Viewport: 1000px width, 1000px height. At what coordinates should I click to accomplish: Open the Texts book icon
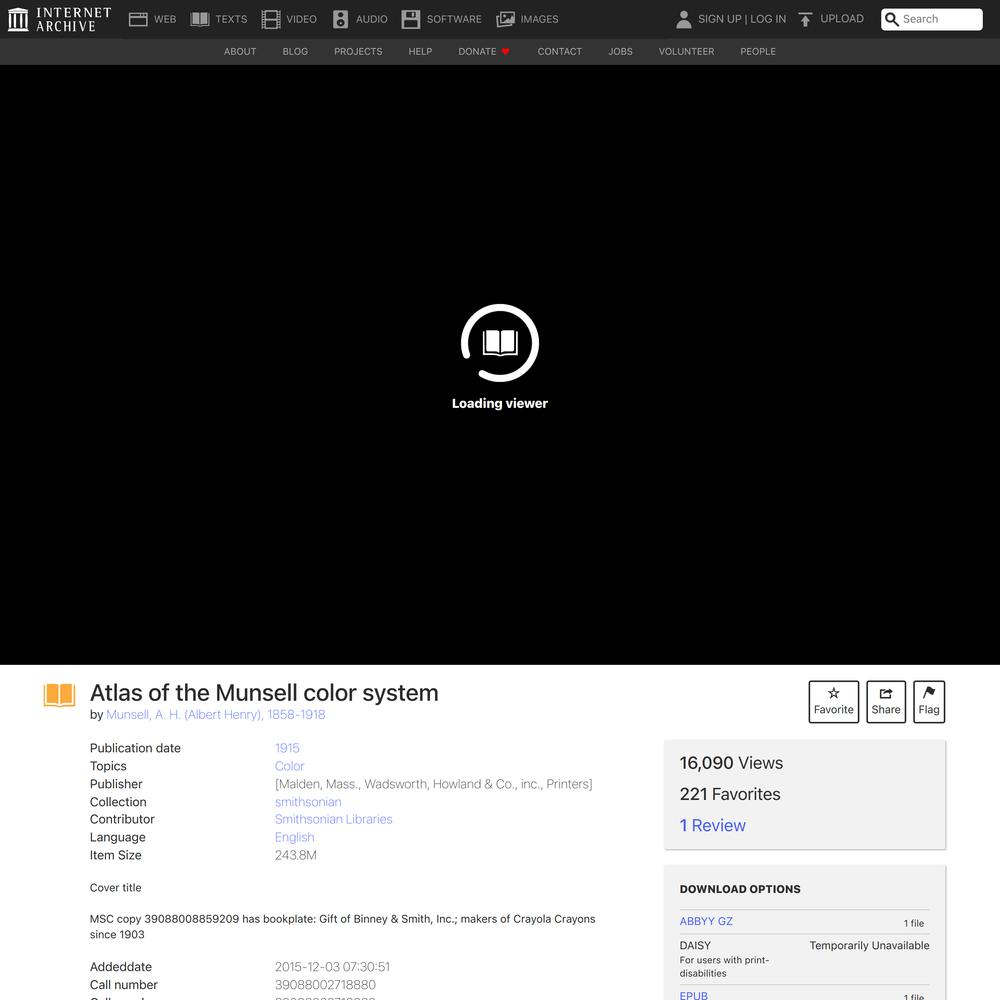[200, 19]
